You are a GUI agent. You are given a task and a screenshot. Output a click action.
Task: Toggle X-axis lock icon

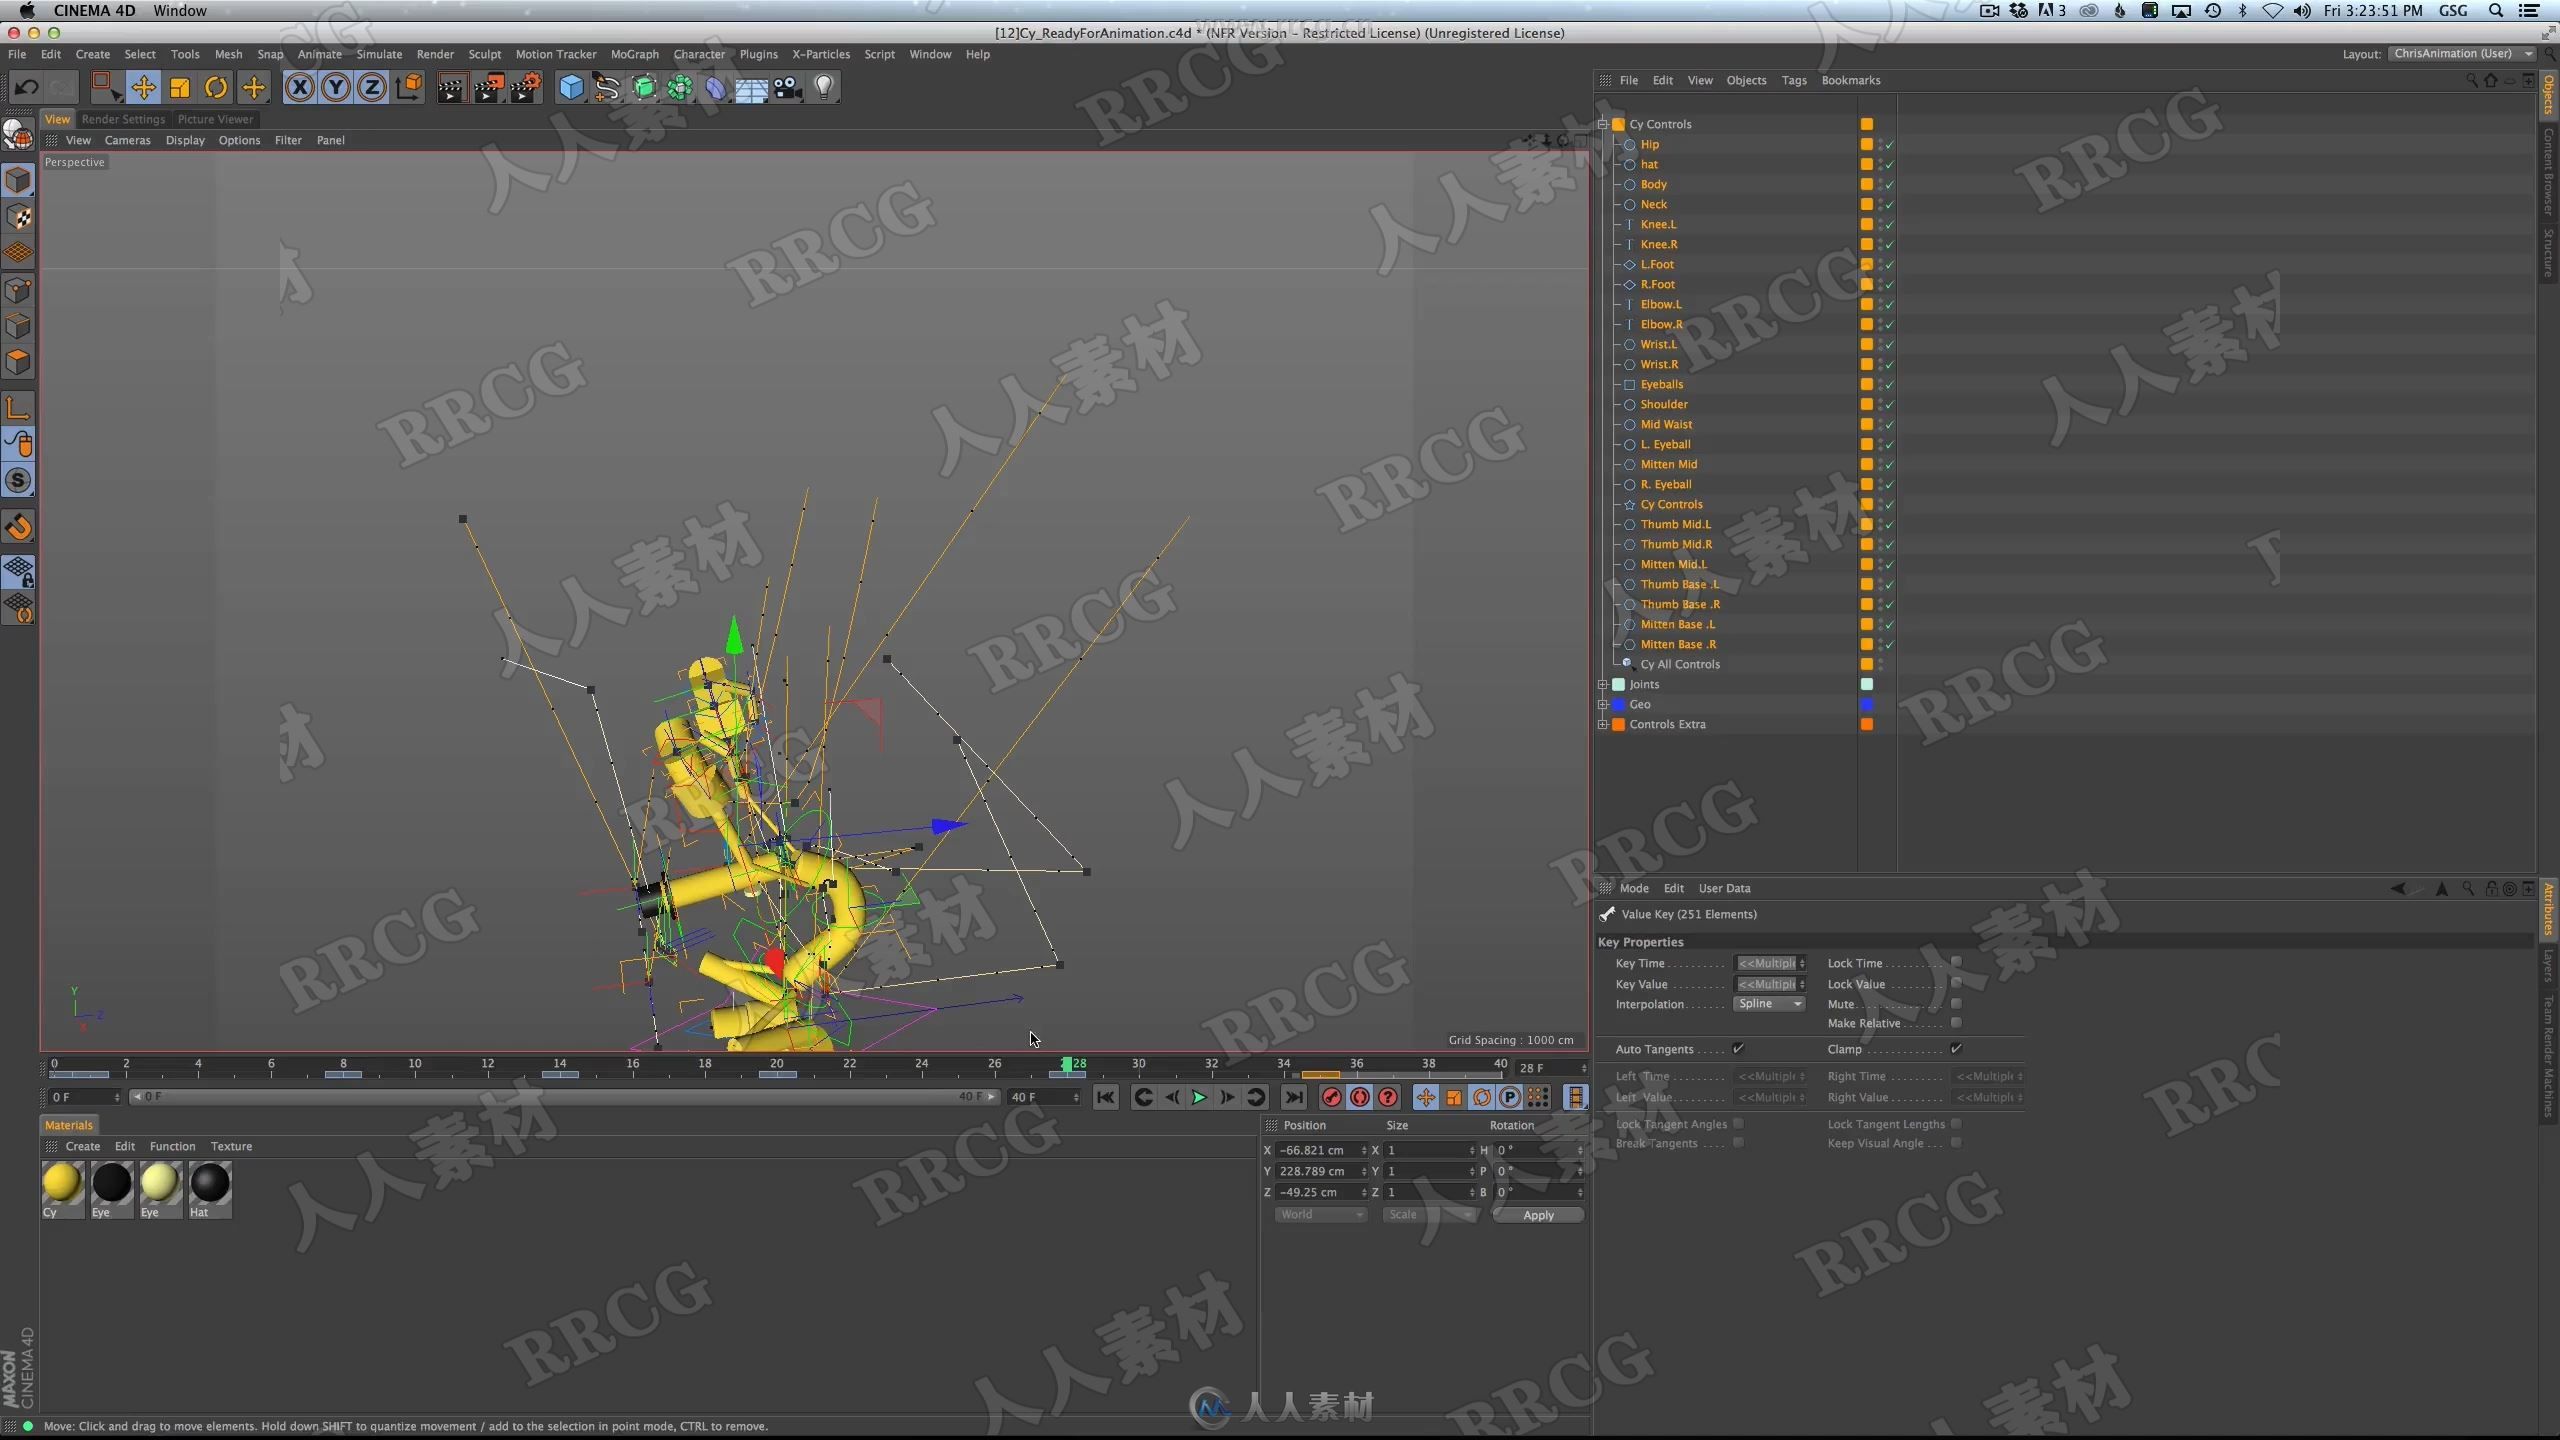[299, 88]
